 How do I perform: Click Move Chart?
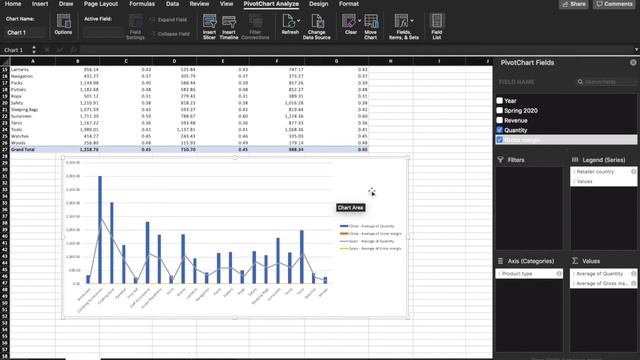[371, 27]
